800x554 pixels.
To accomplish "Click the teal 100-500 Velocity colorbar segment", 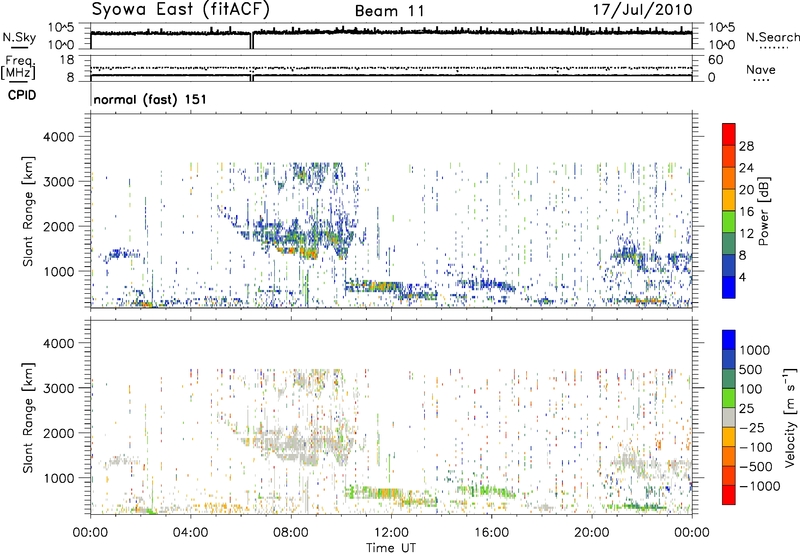I will [x=729, y=379].
